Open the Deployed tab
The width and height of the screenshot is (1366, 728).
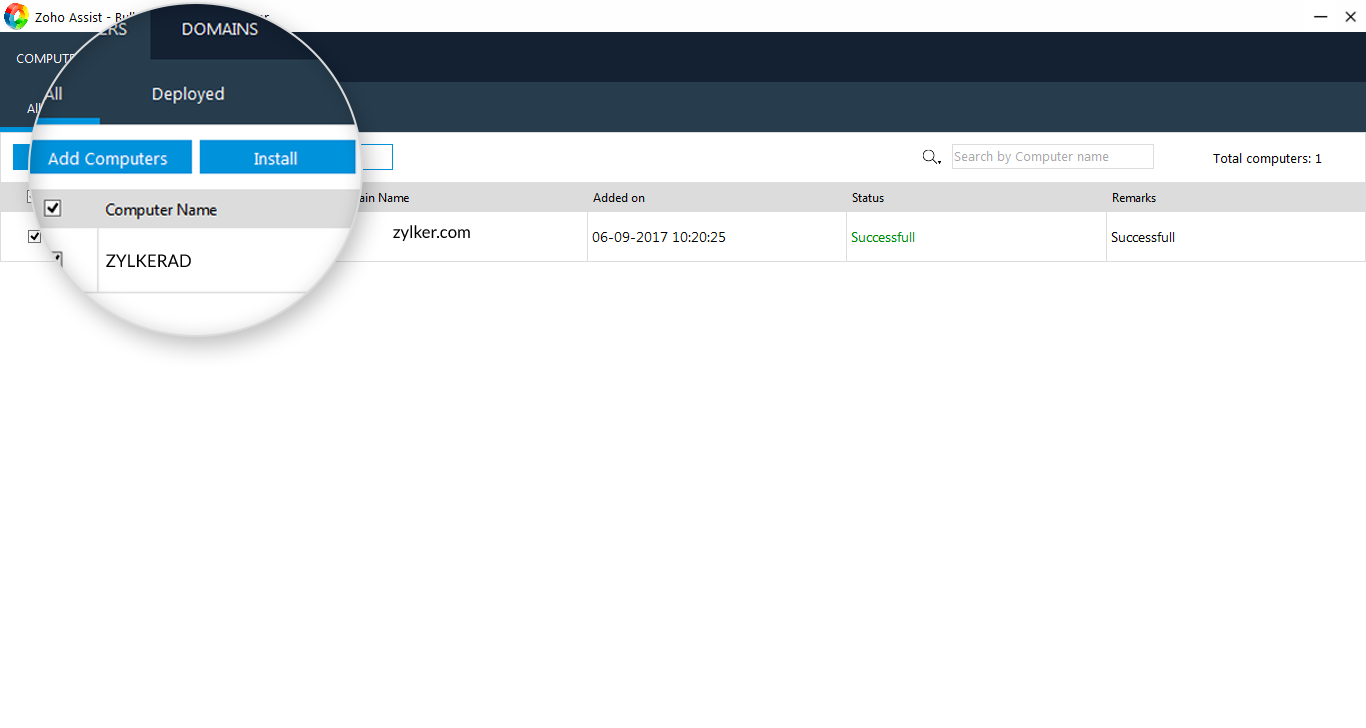(188, 94)
